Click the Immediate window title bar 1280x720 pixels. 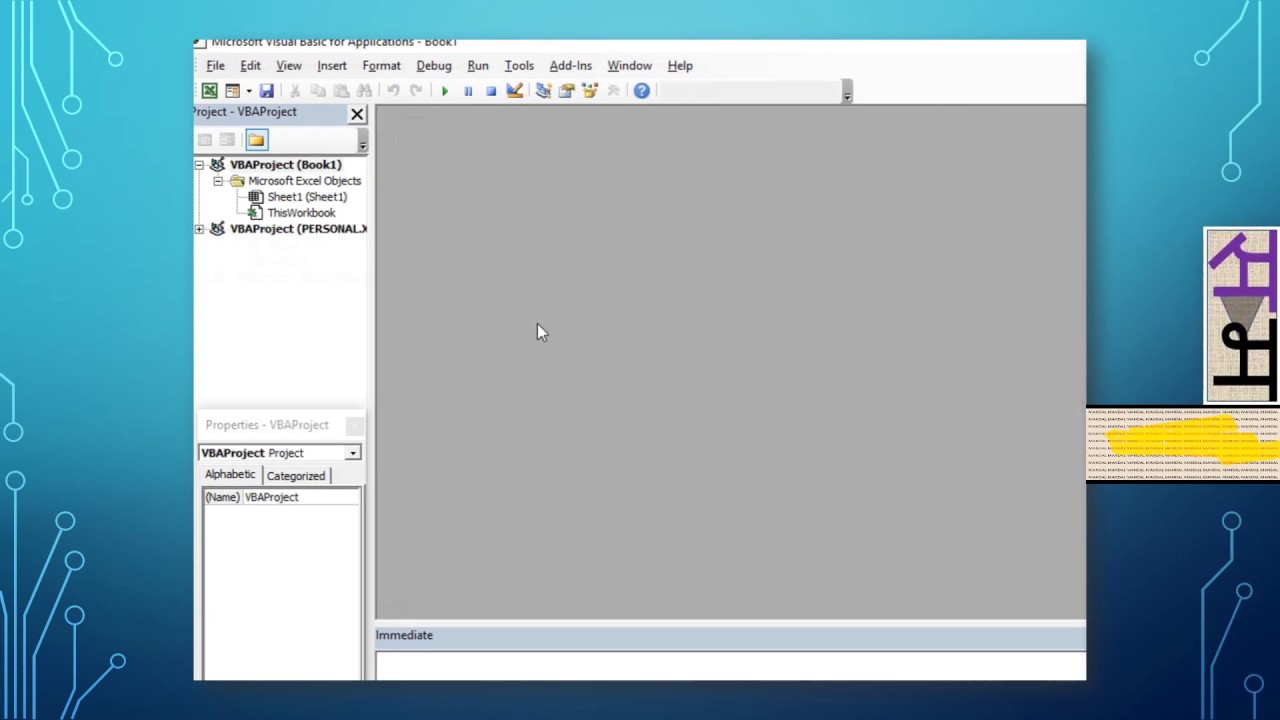(x=730, y=635)
